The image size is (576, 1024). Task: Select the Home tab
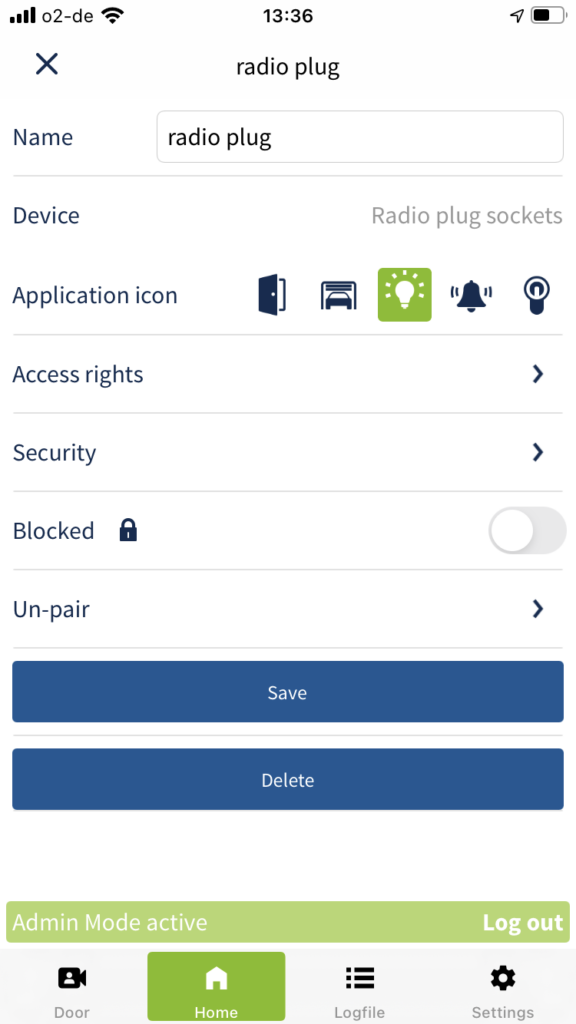pyautogui.click(x=216, y=986)
